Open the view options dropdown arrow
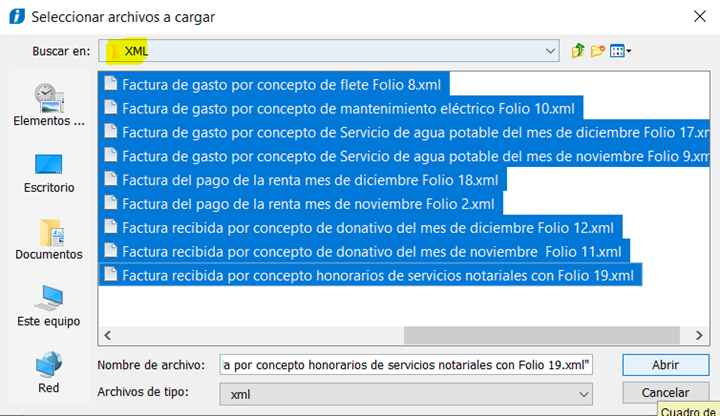This screenshot has width=720, height=416. coord(629,51)
